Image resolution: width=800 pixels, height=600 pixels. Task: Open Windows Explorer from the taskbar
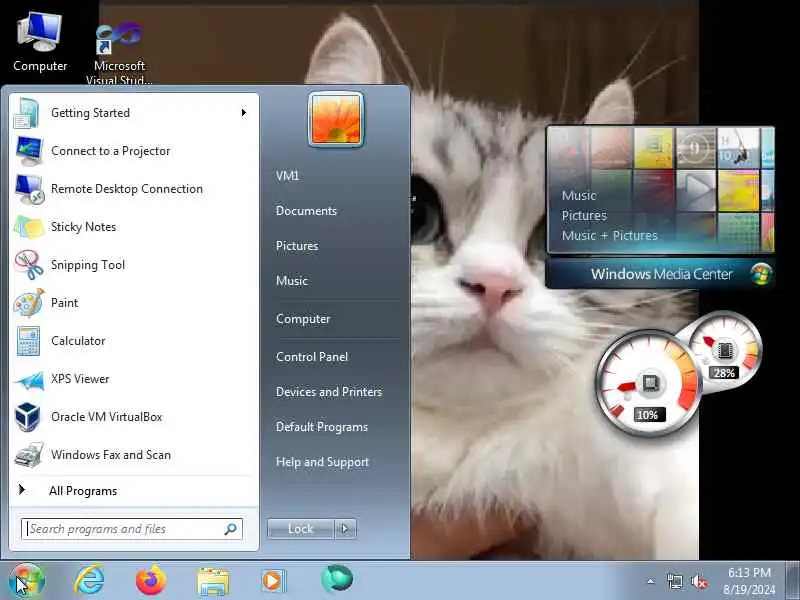point(213,581)
